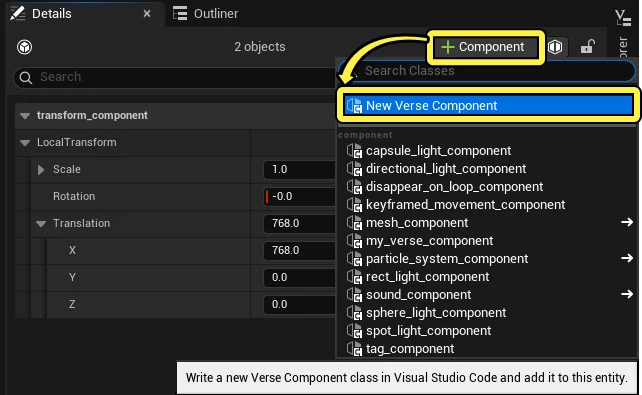Viewport: 642px width, 395px height.
Task: Click New Verse Component class icon
Action: pyautogui.click(x=355, y=106)
